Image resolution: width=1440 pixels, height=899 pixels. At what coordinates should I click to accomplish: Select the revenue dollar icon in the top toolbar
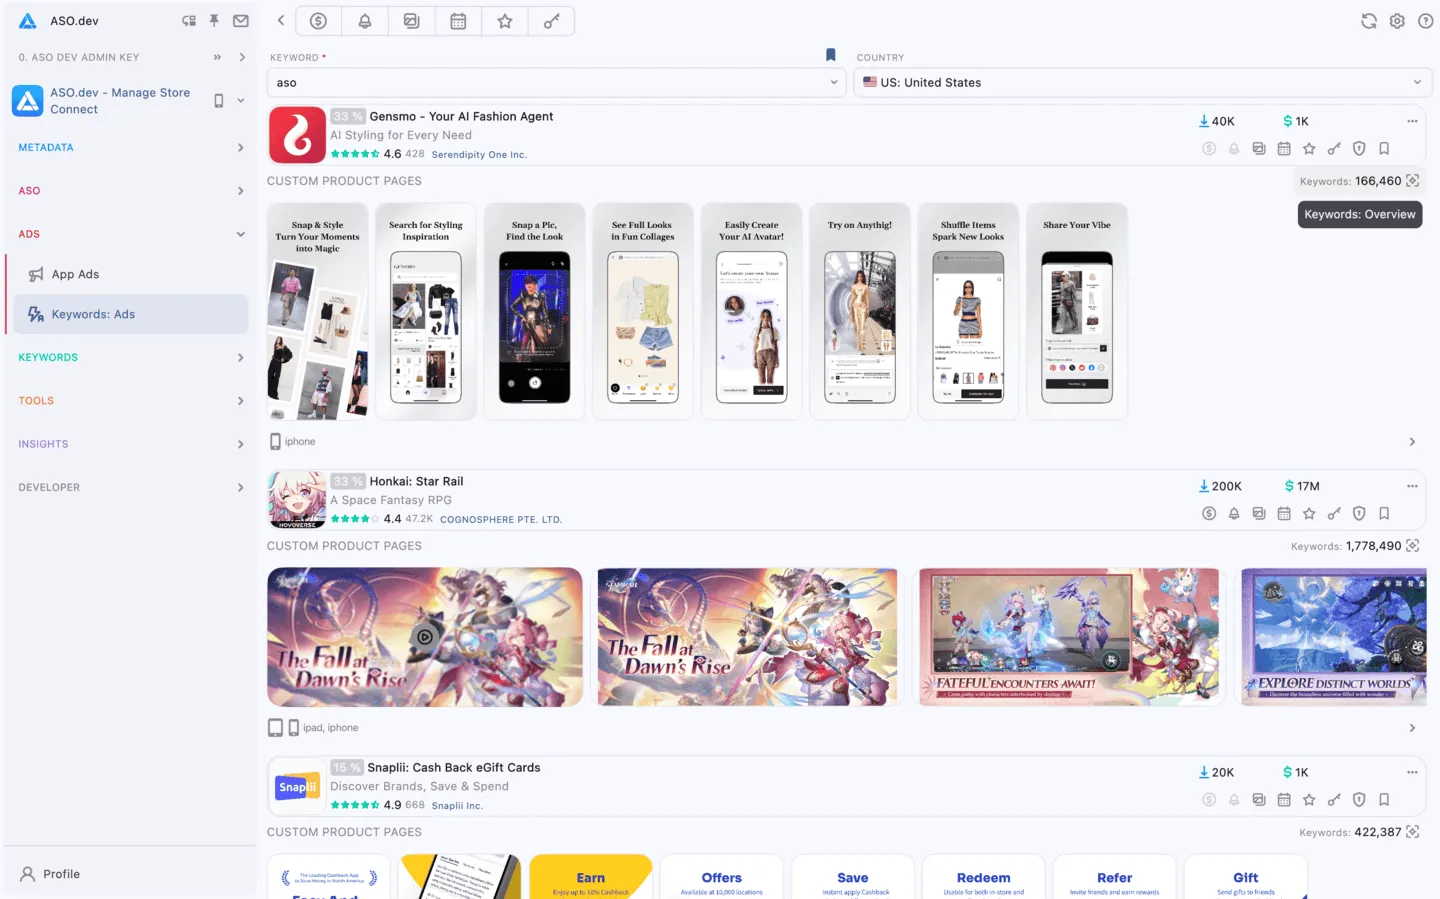click(x=317, y=20)
